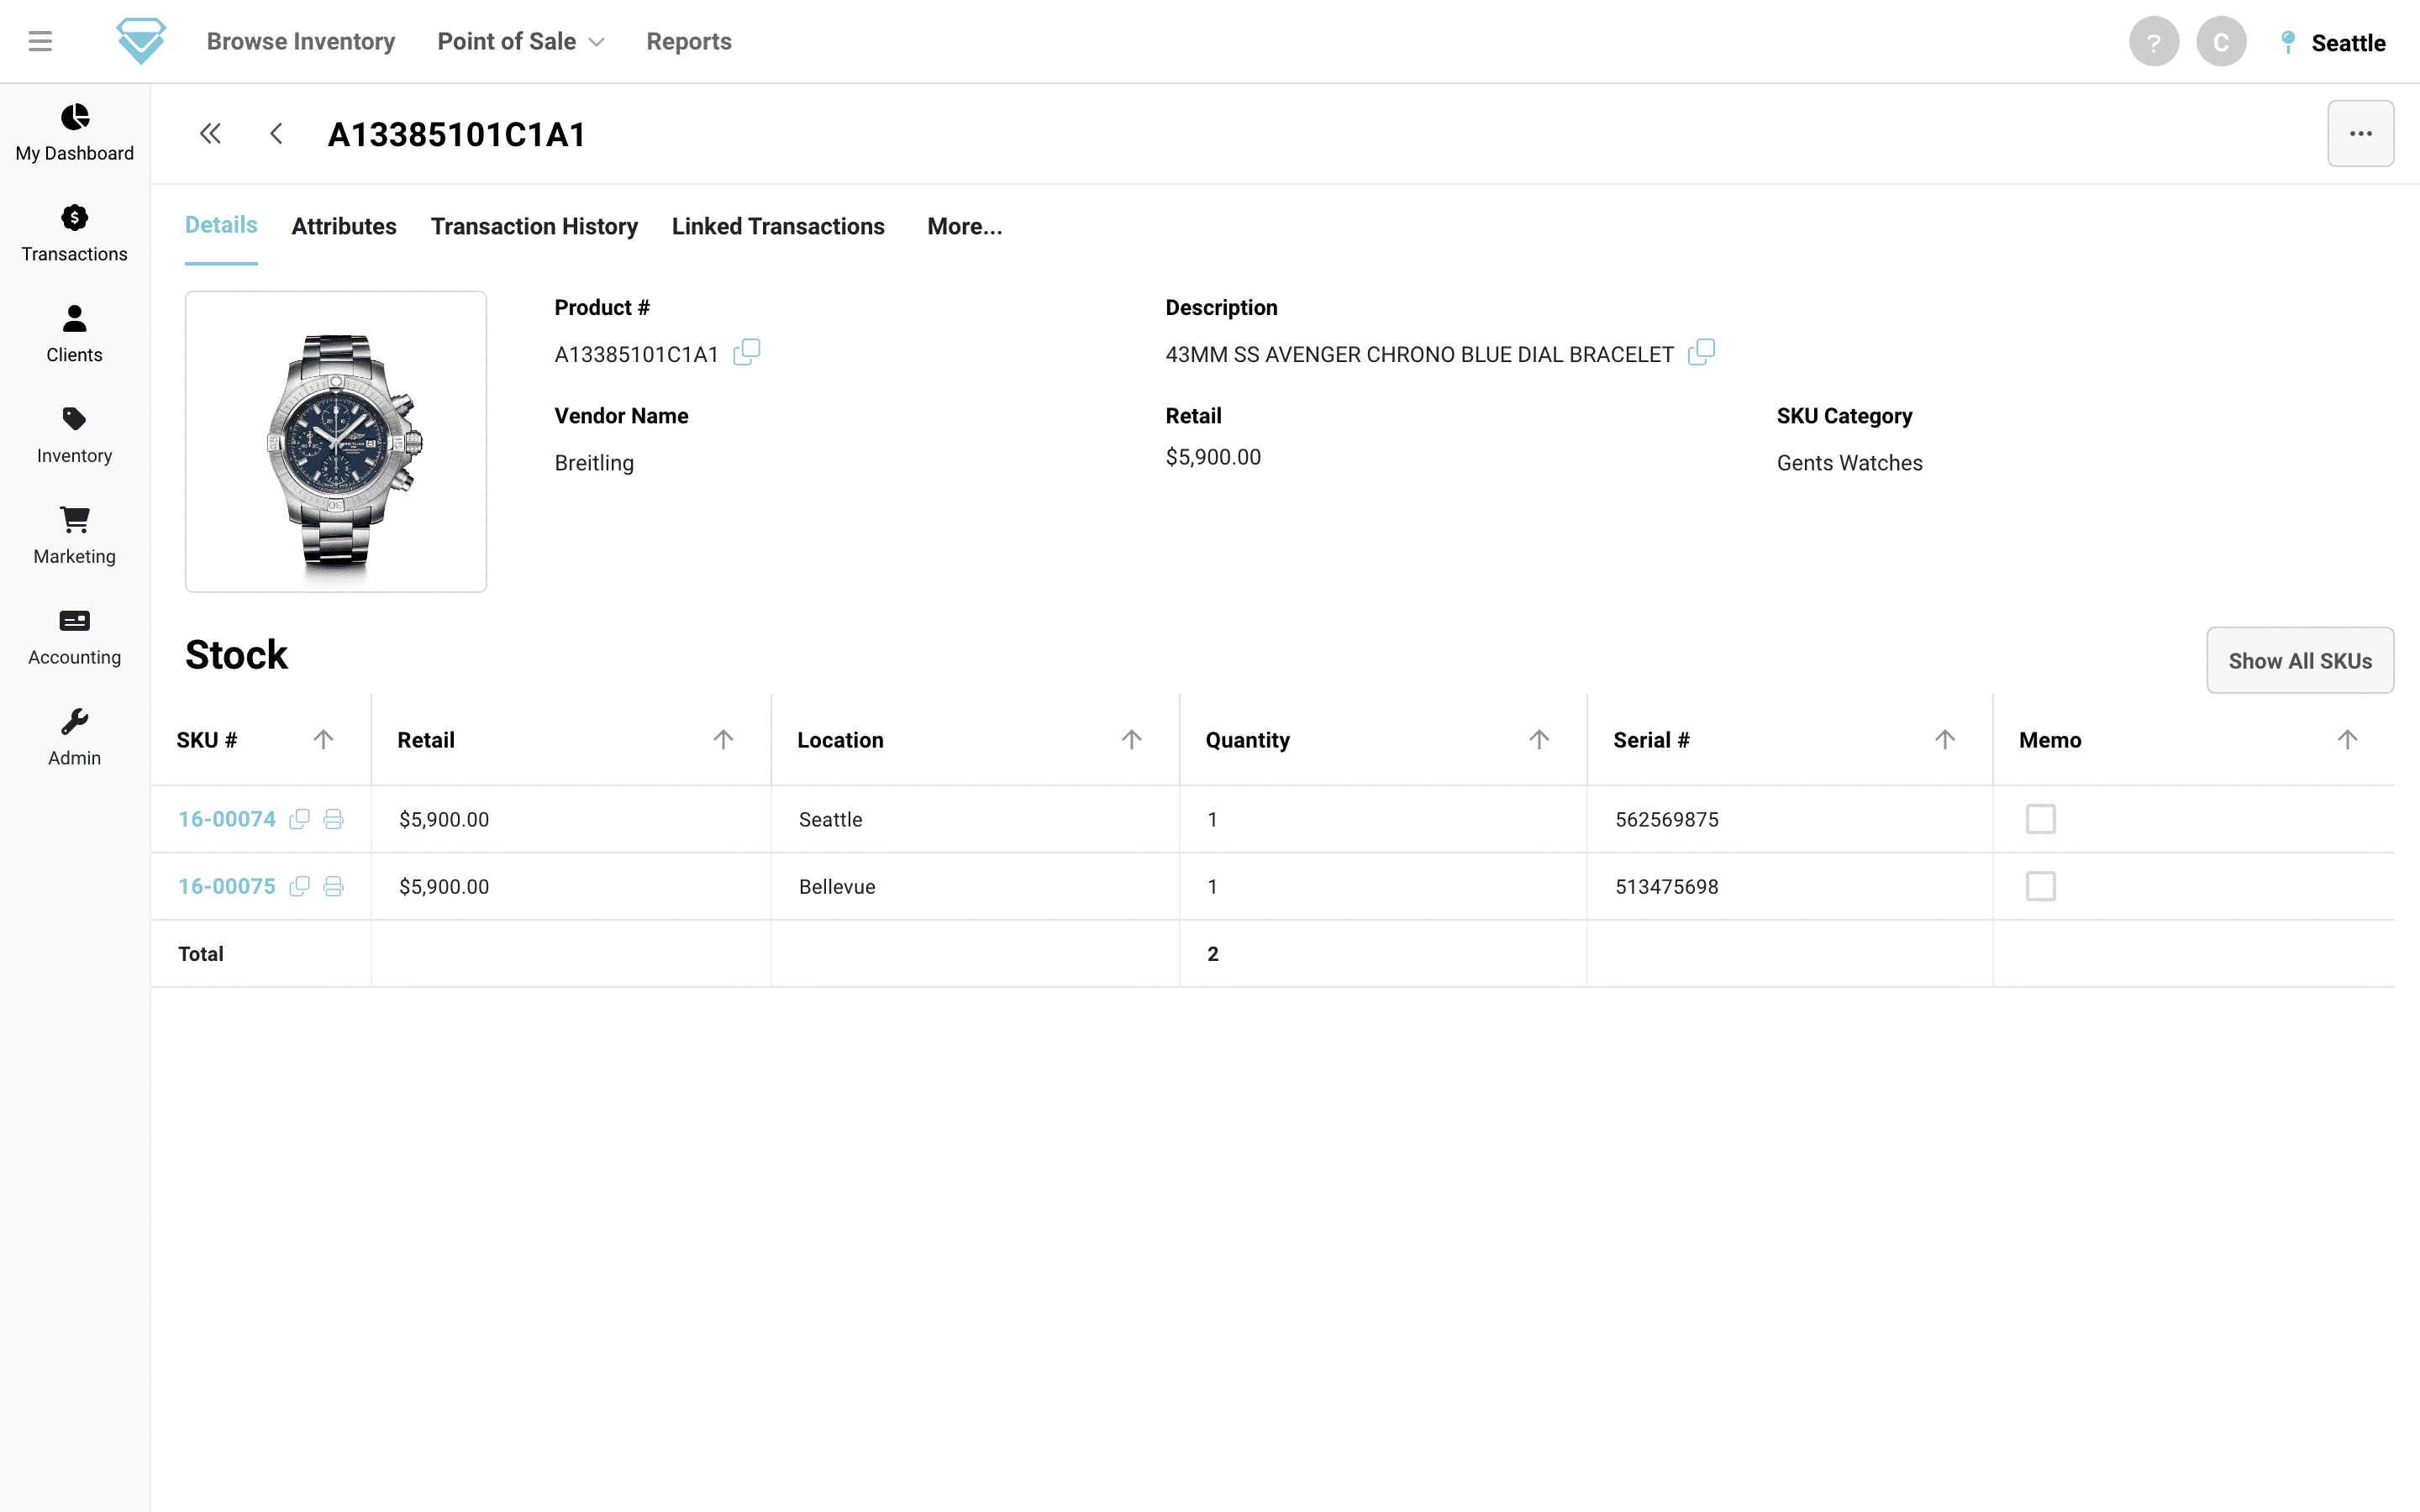Open the three-dots options menu

coord(2359,134)
